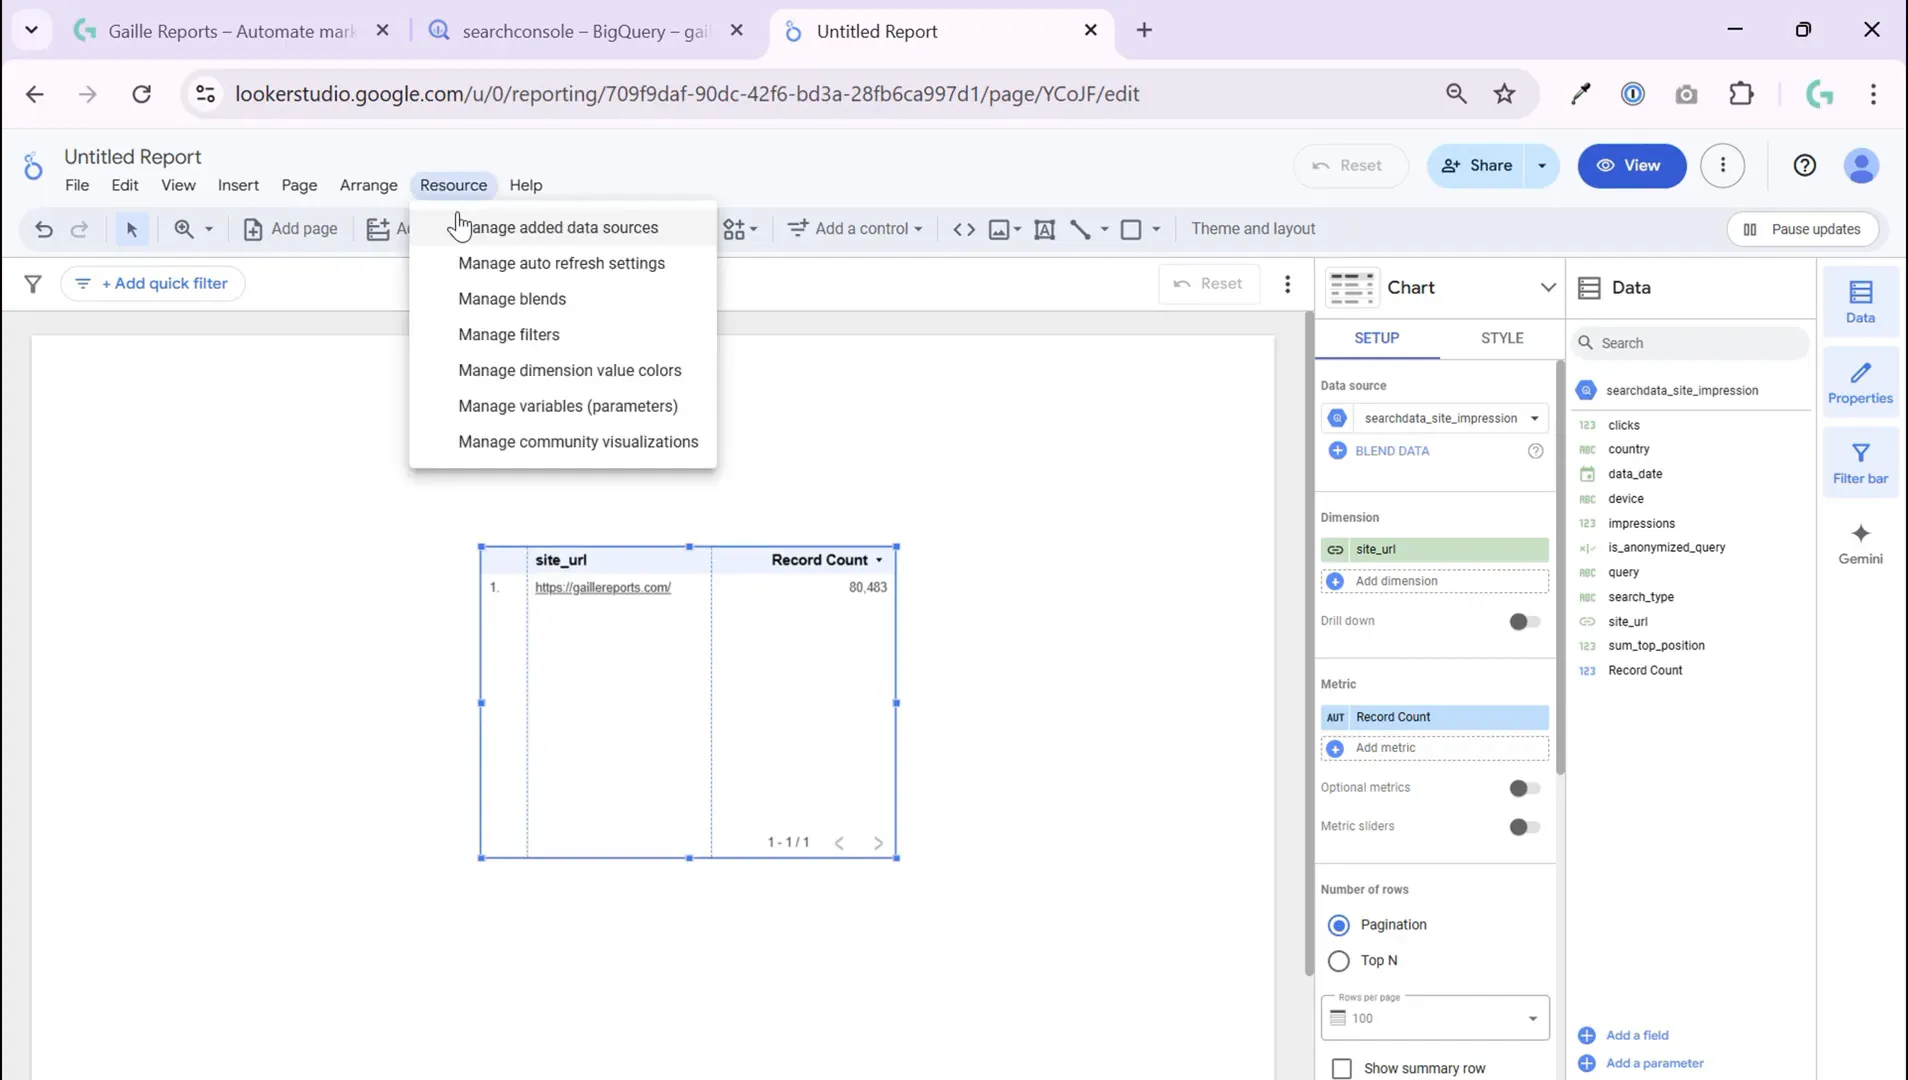
Task: Click the line drawing tool icon
Action: (1080, 229)
